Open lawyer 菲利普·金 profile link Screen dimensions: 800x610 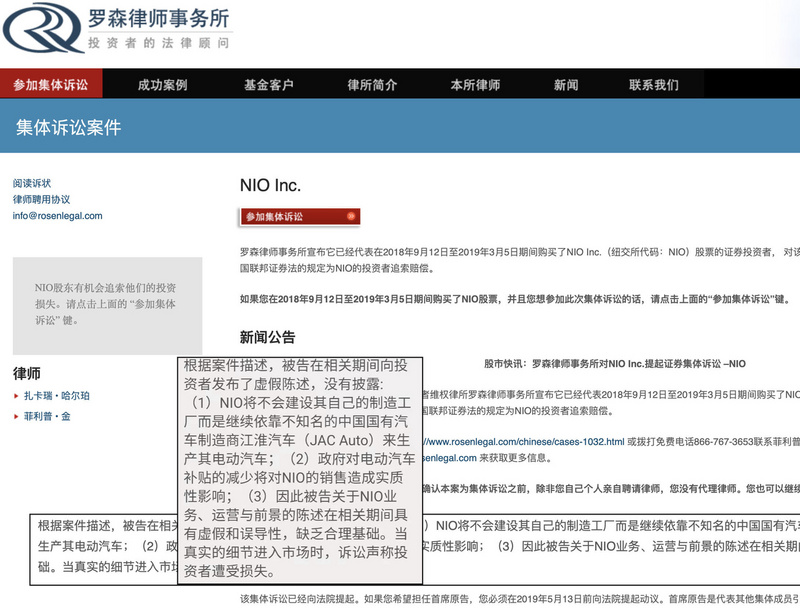[x=47, y=417]
